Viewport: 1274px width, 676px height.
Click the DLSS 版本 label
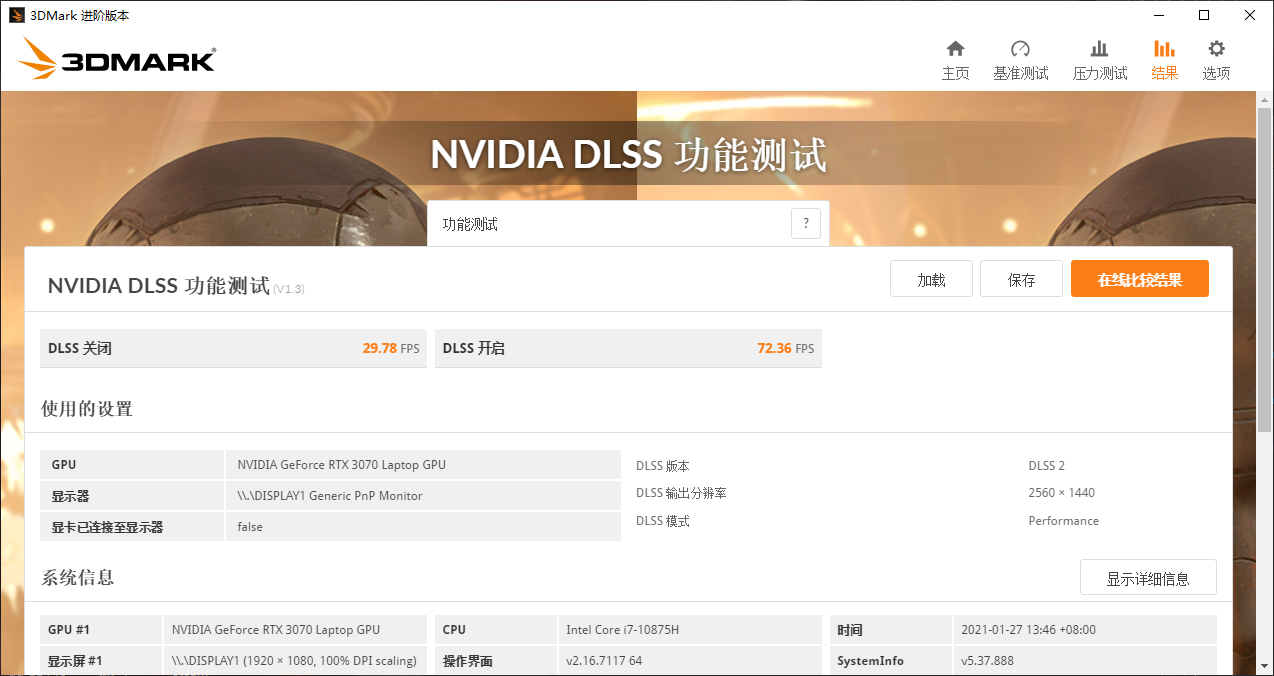(663, 466)
